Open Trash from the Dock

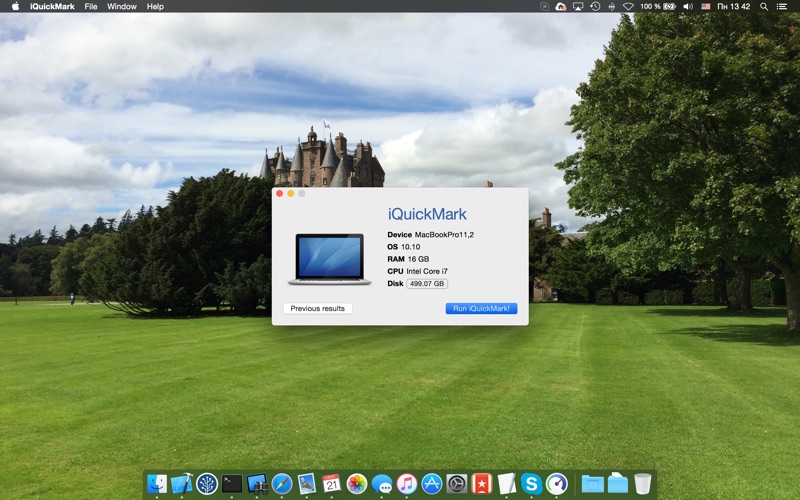[642, 483]
